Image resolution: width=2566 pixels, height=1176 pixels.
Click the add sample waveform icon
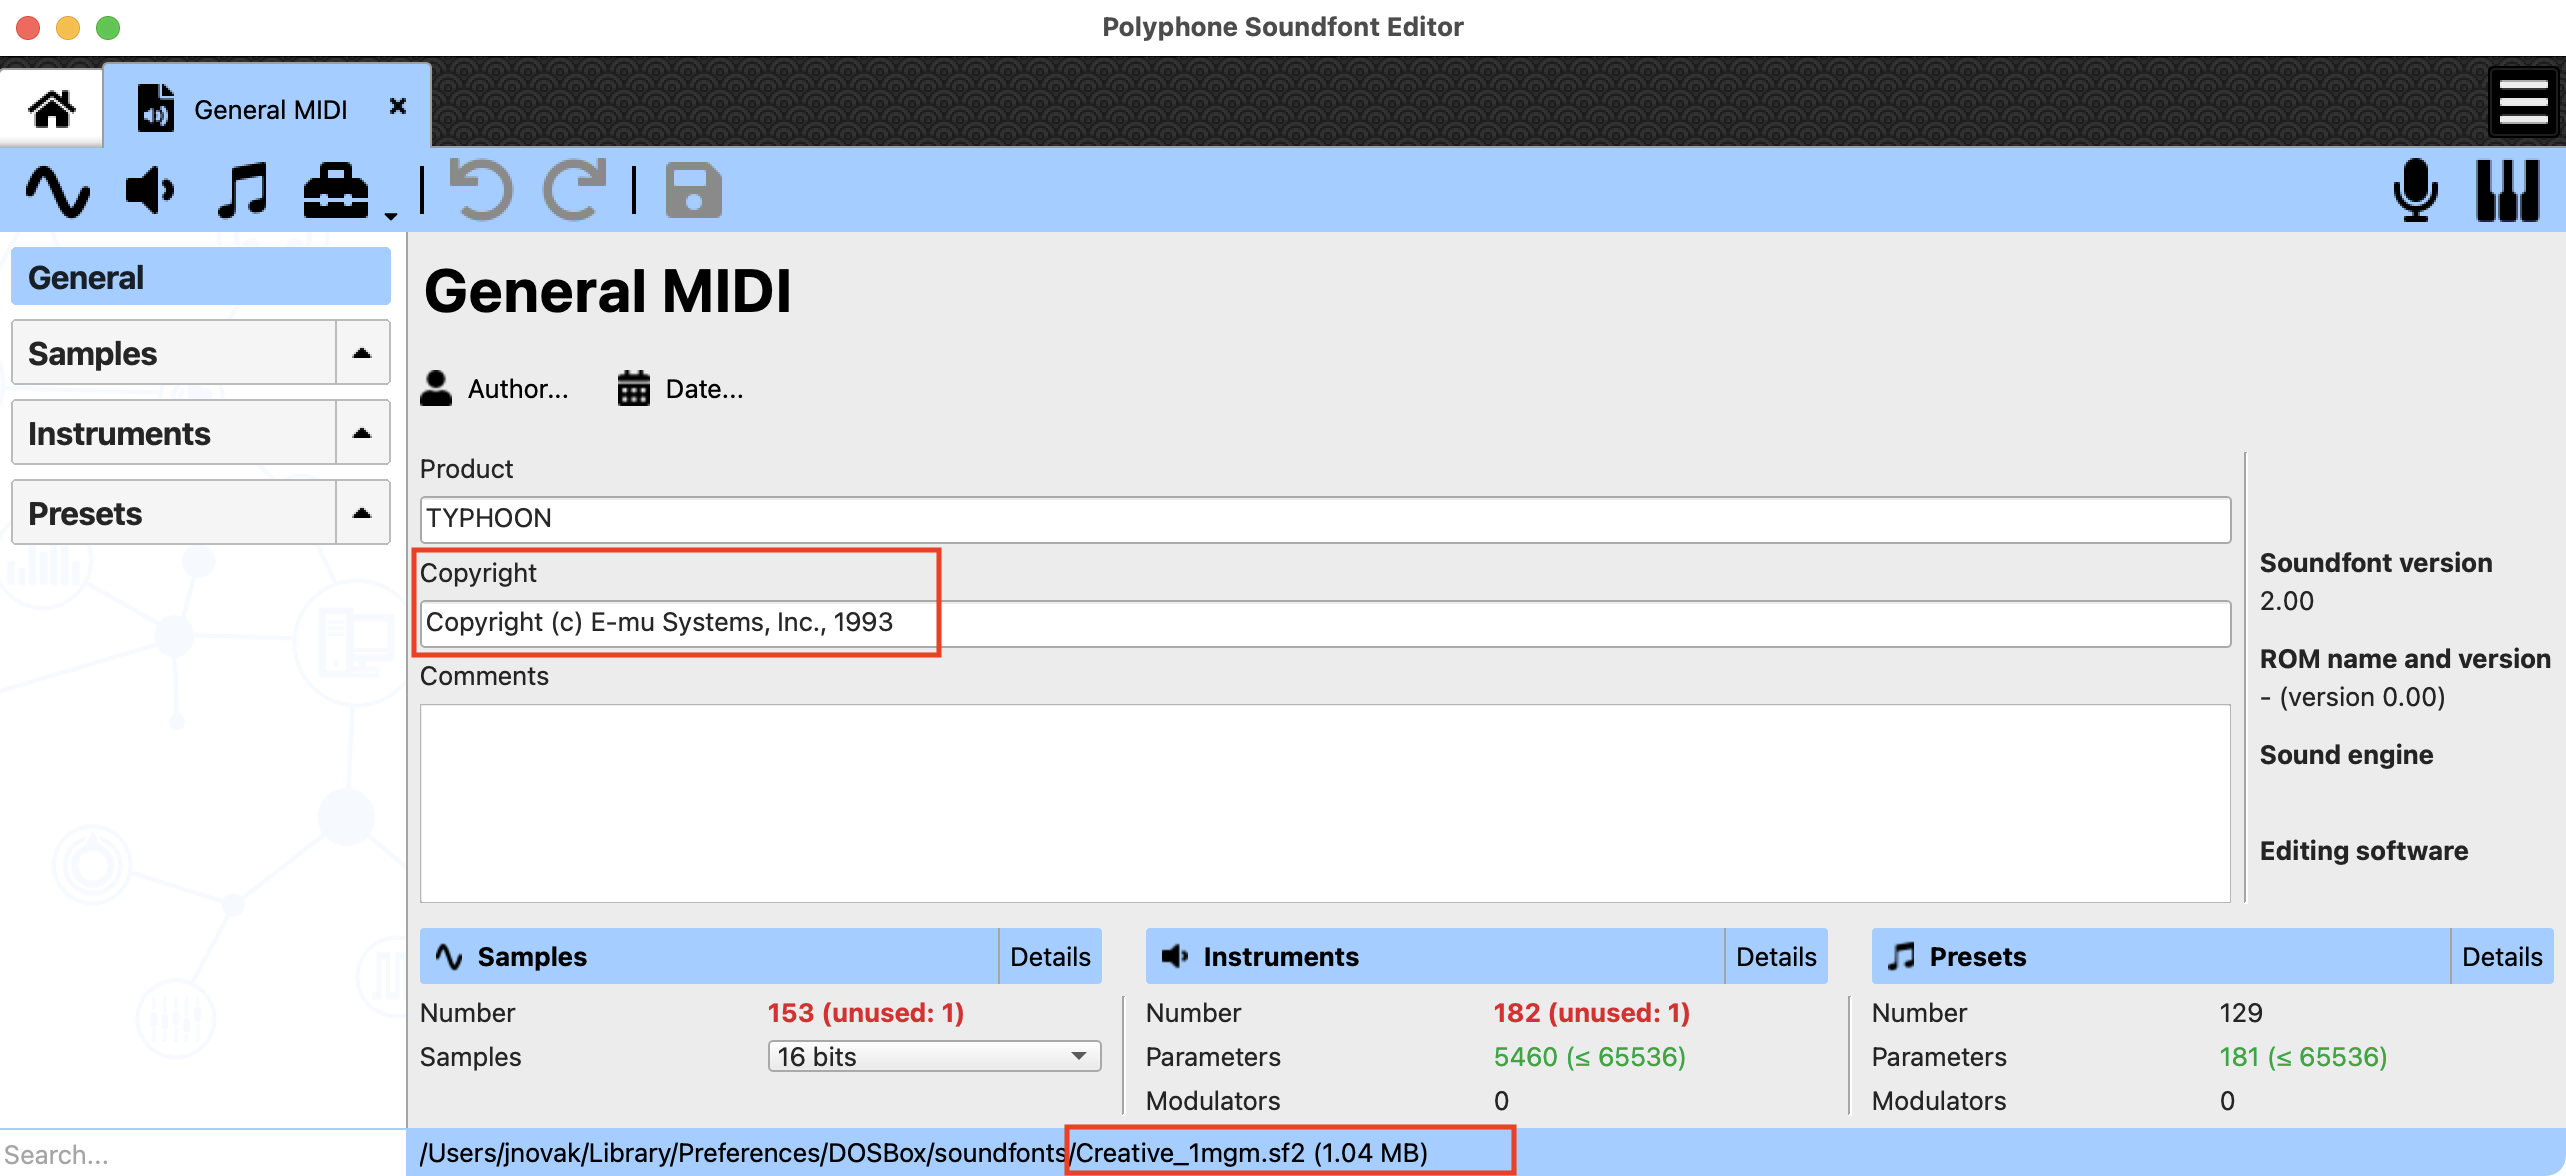(57, 190)
